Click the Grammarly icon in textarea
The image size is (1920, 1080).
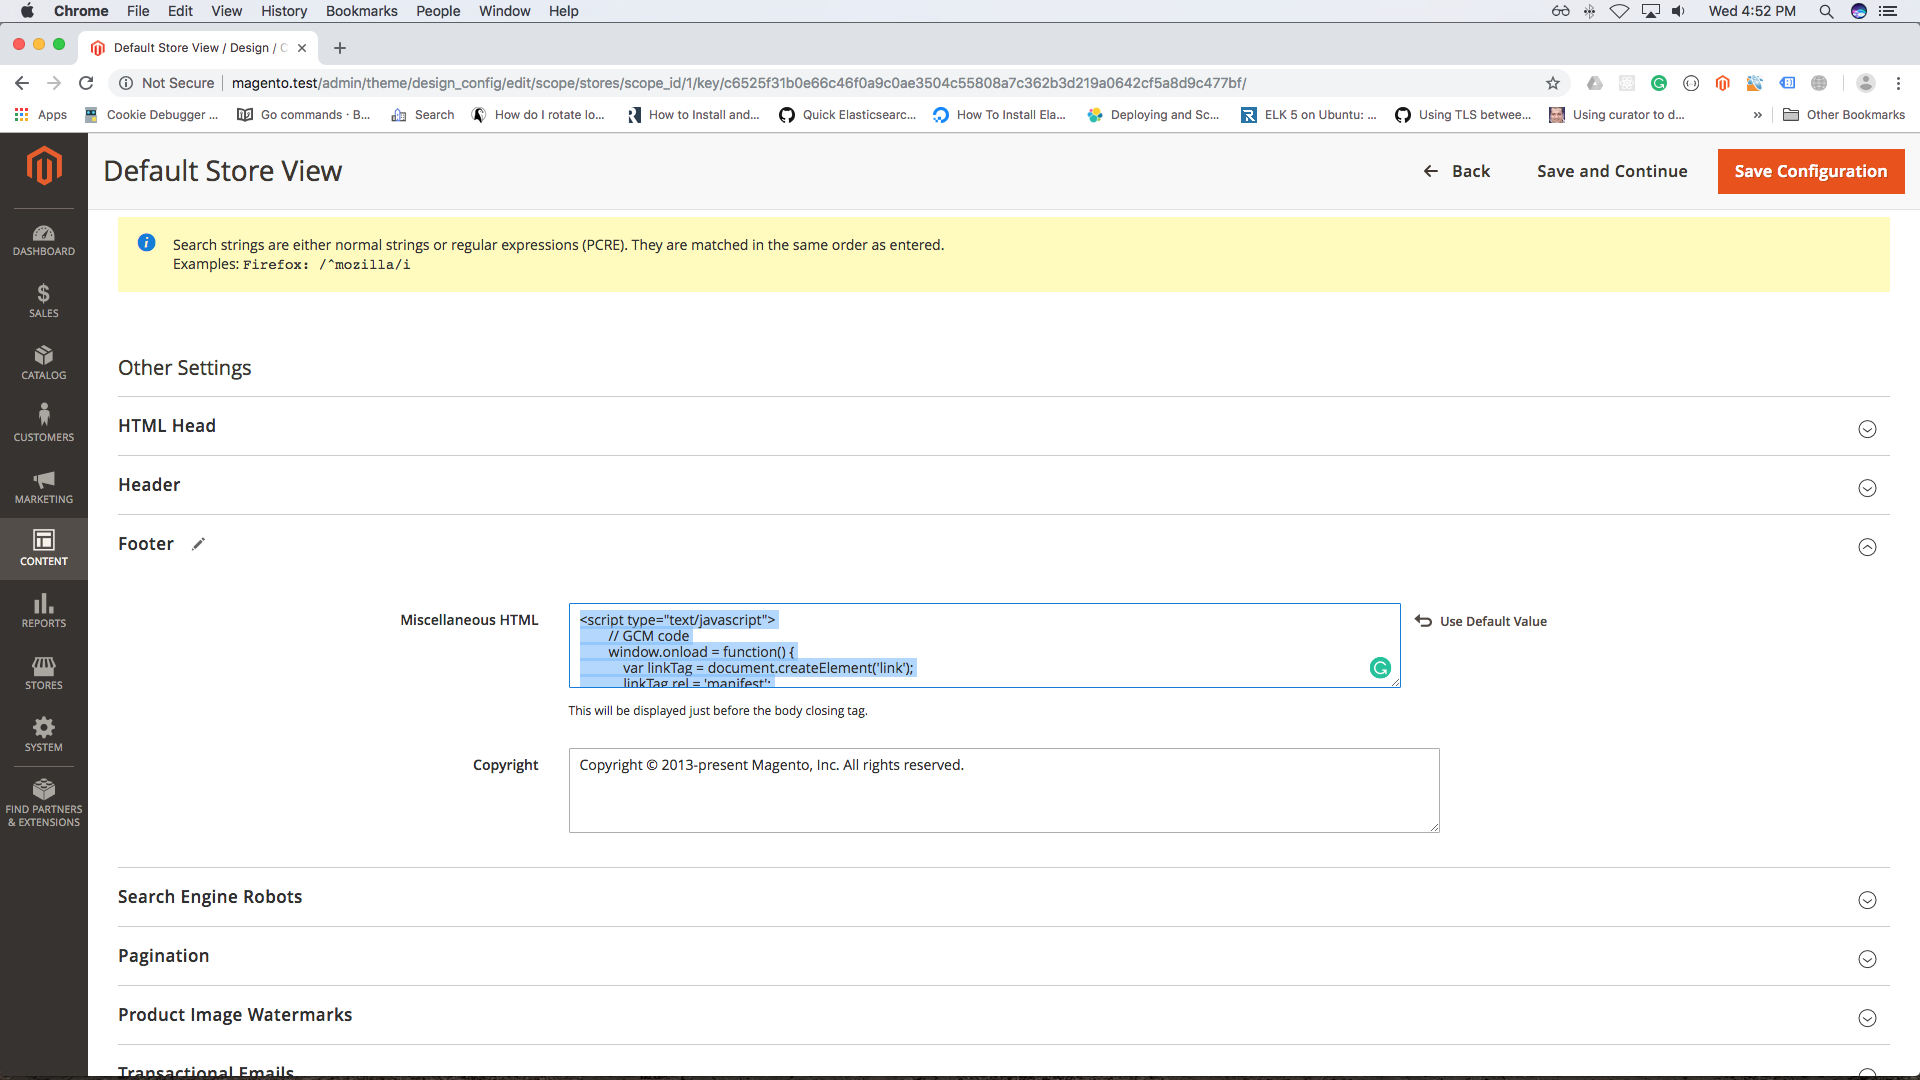click(1380, 668)
